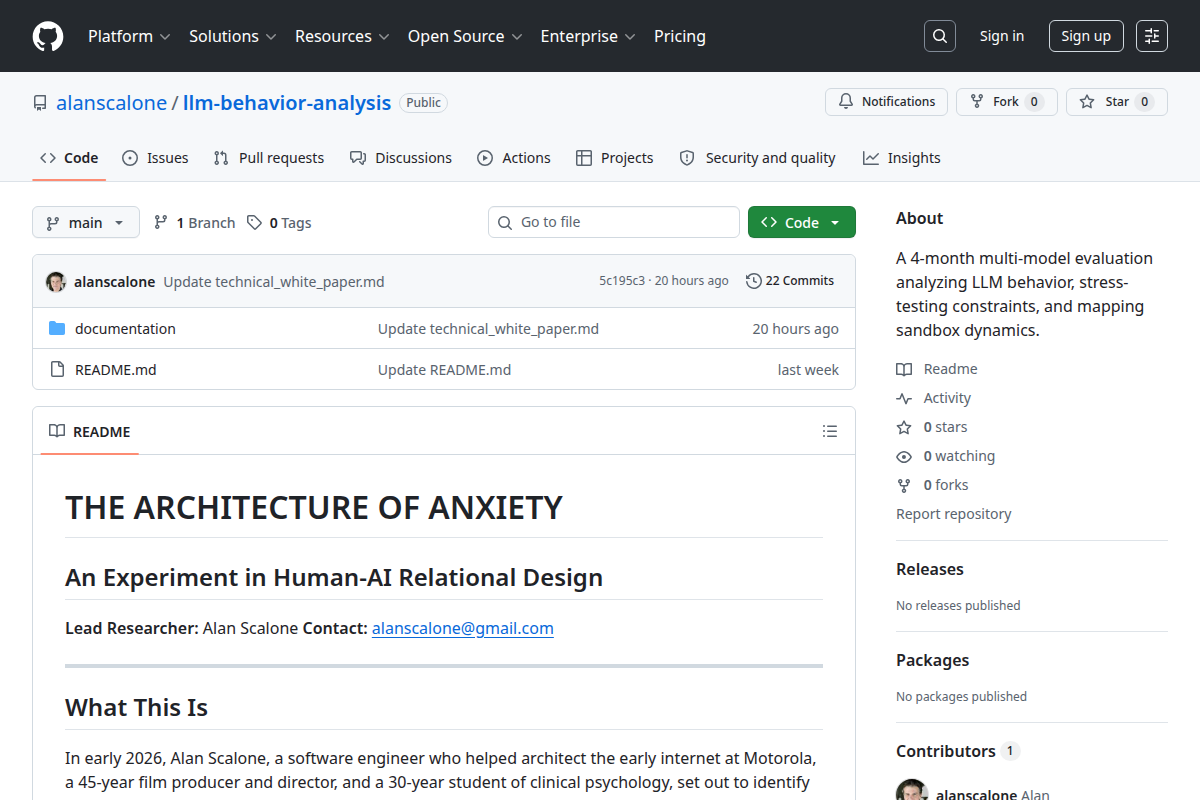This screenshot has height=800, width=1200.
Task: Switch to the Pull requests tab
Action: coord(269,158)
